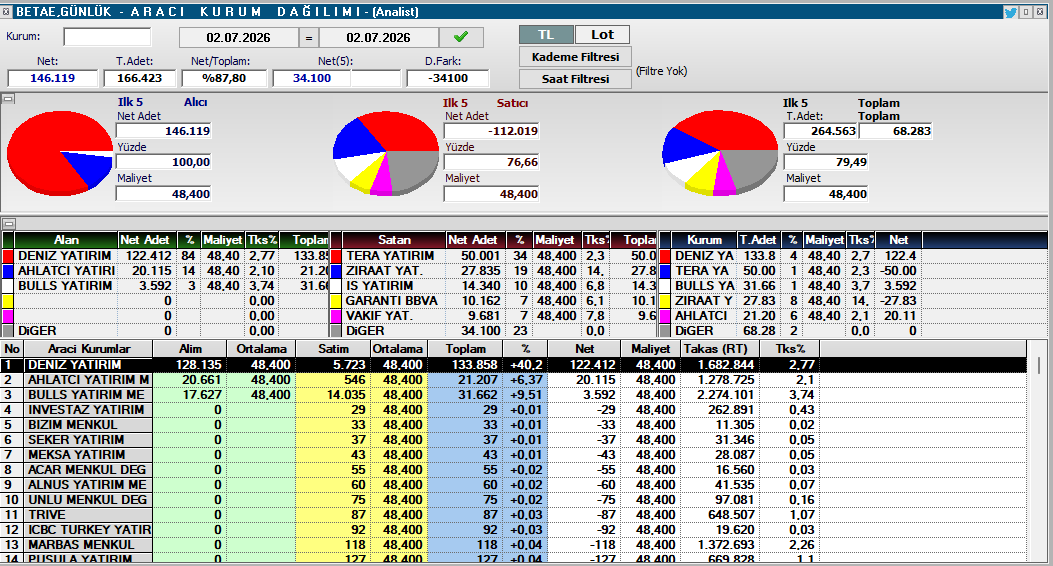1053x566 pixels.
Task: Sort main table by Tks% column
Action: coord(790,348)
